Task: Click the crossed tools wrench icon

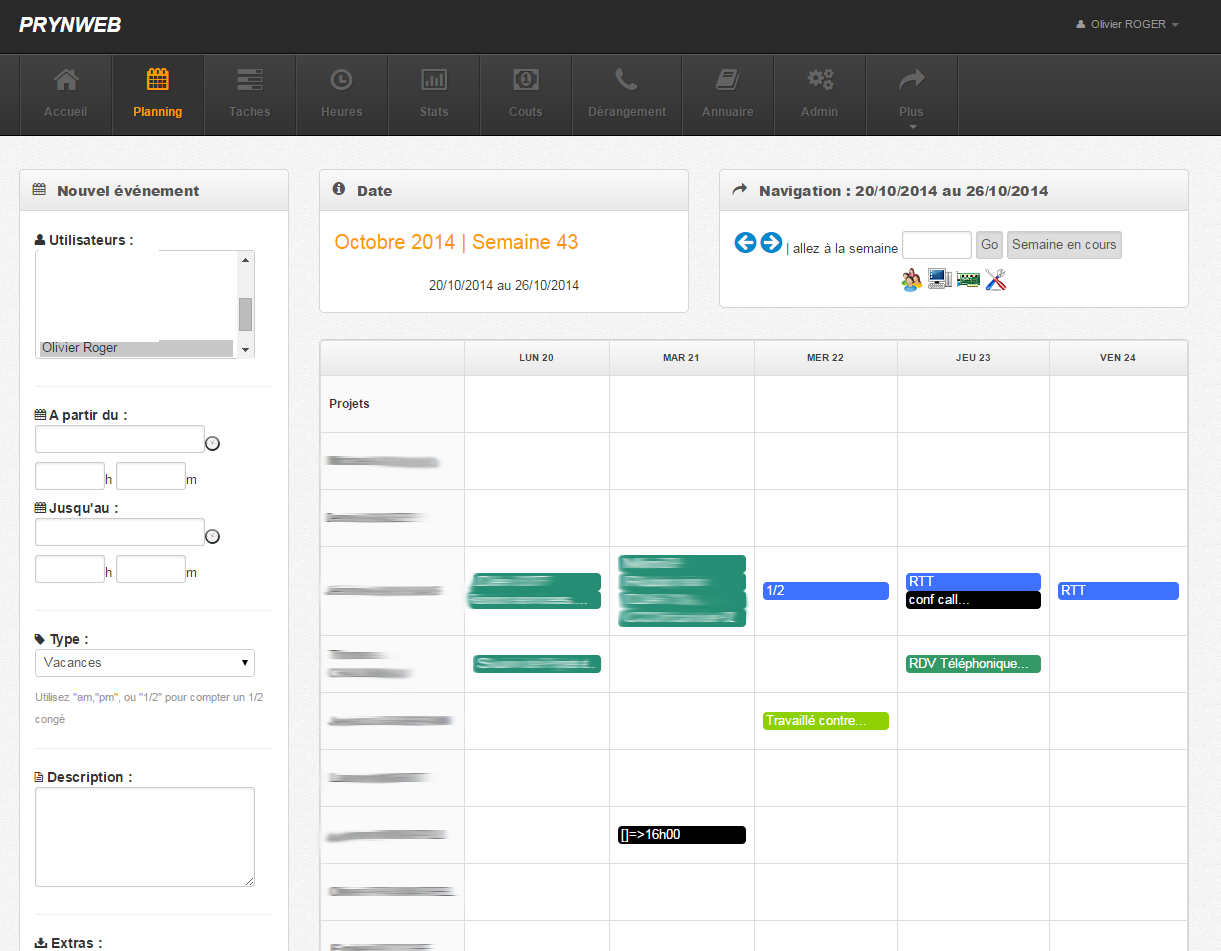Action: click(x=995, y=280)
